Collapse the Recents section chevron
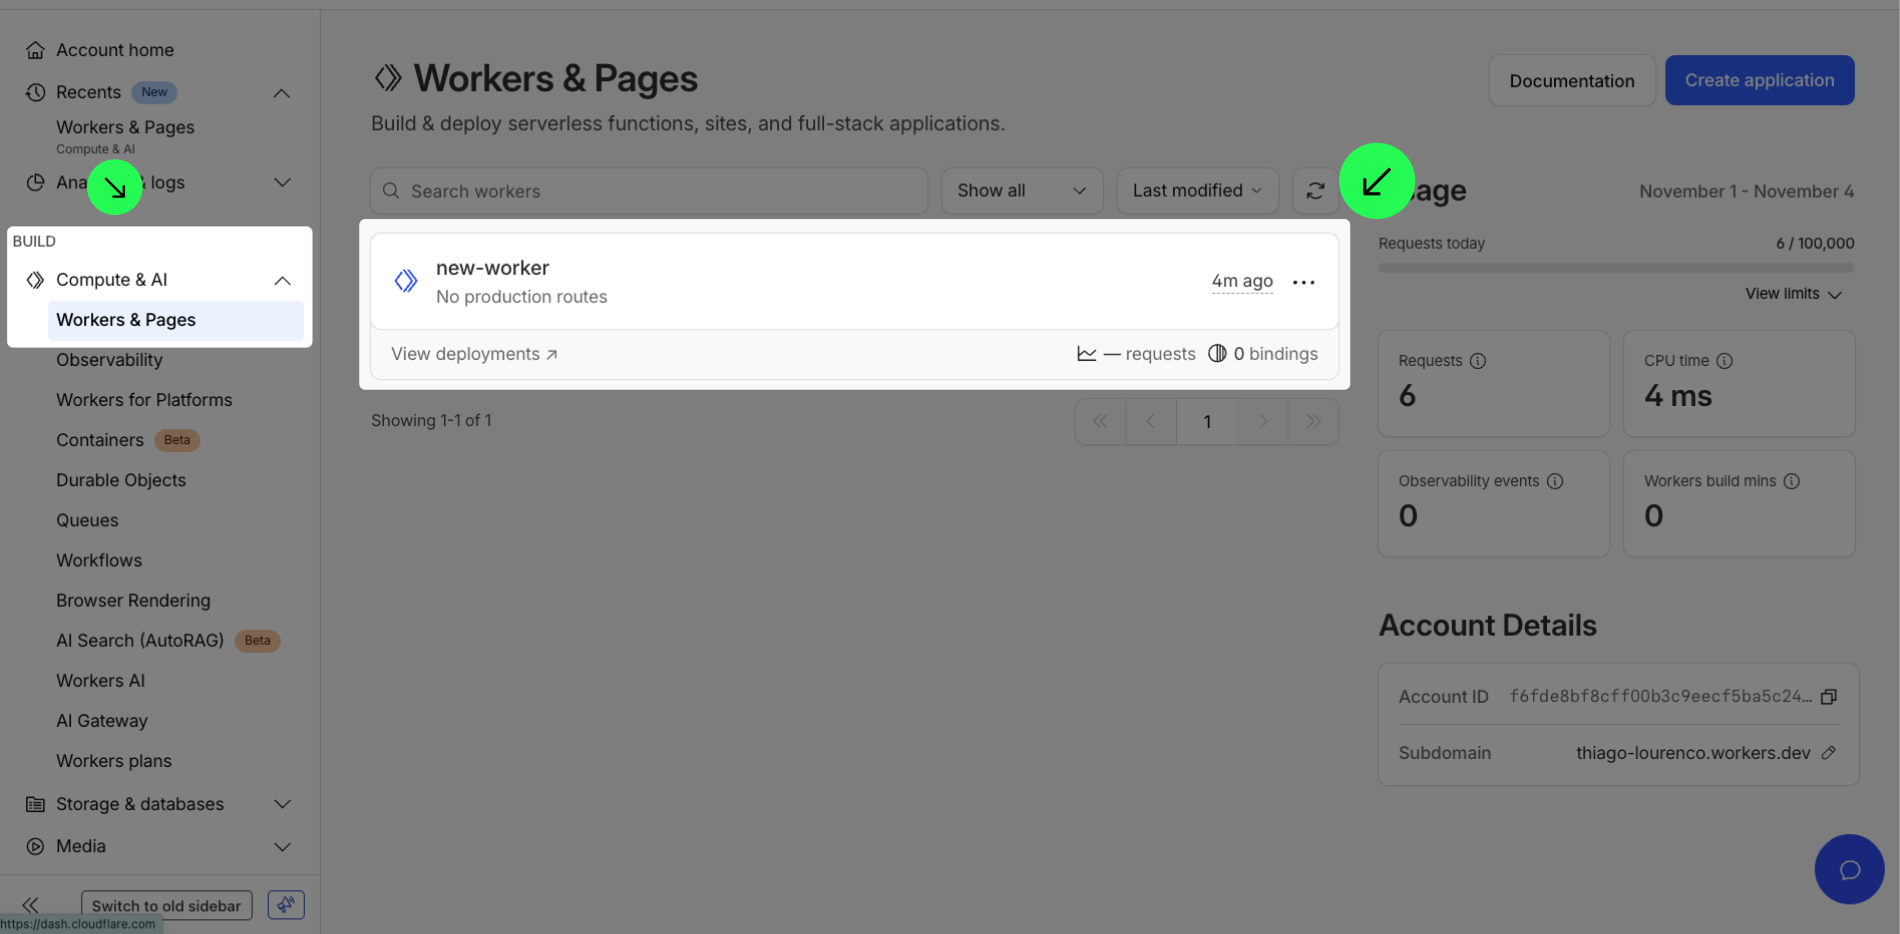 coord(282,93)
